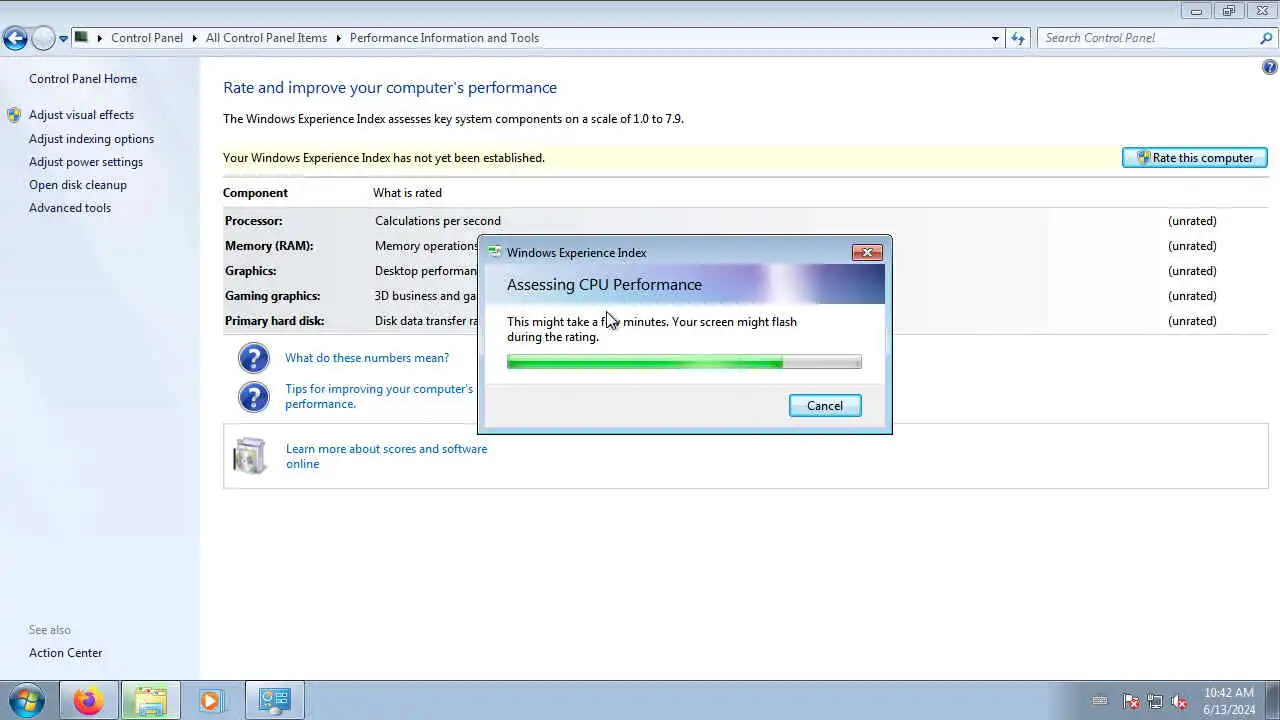
Task: Expand the arrow after Control Panel breadcrumb
Action: 194,38
